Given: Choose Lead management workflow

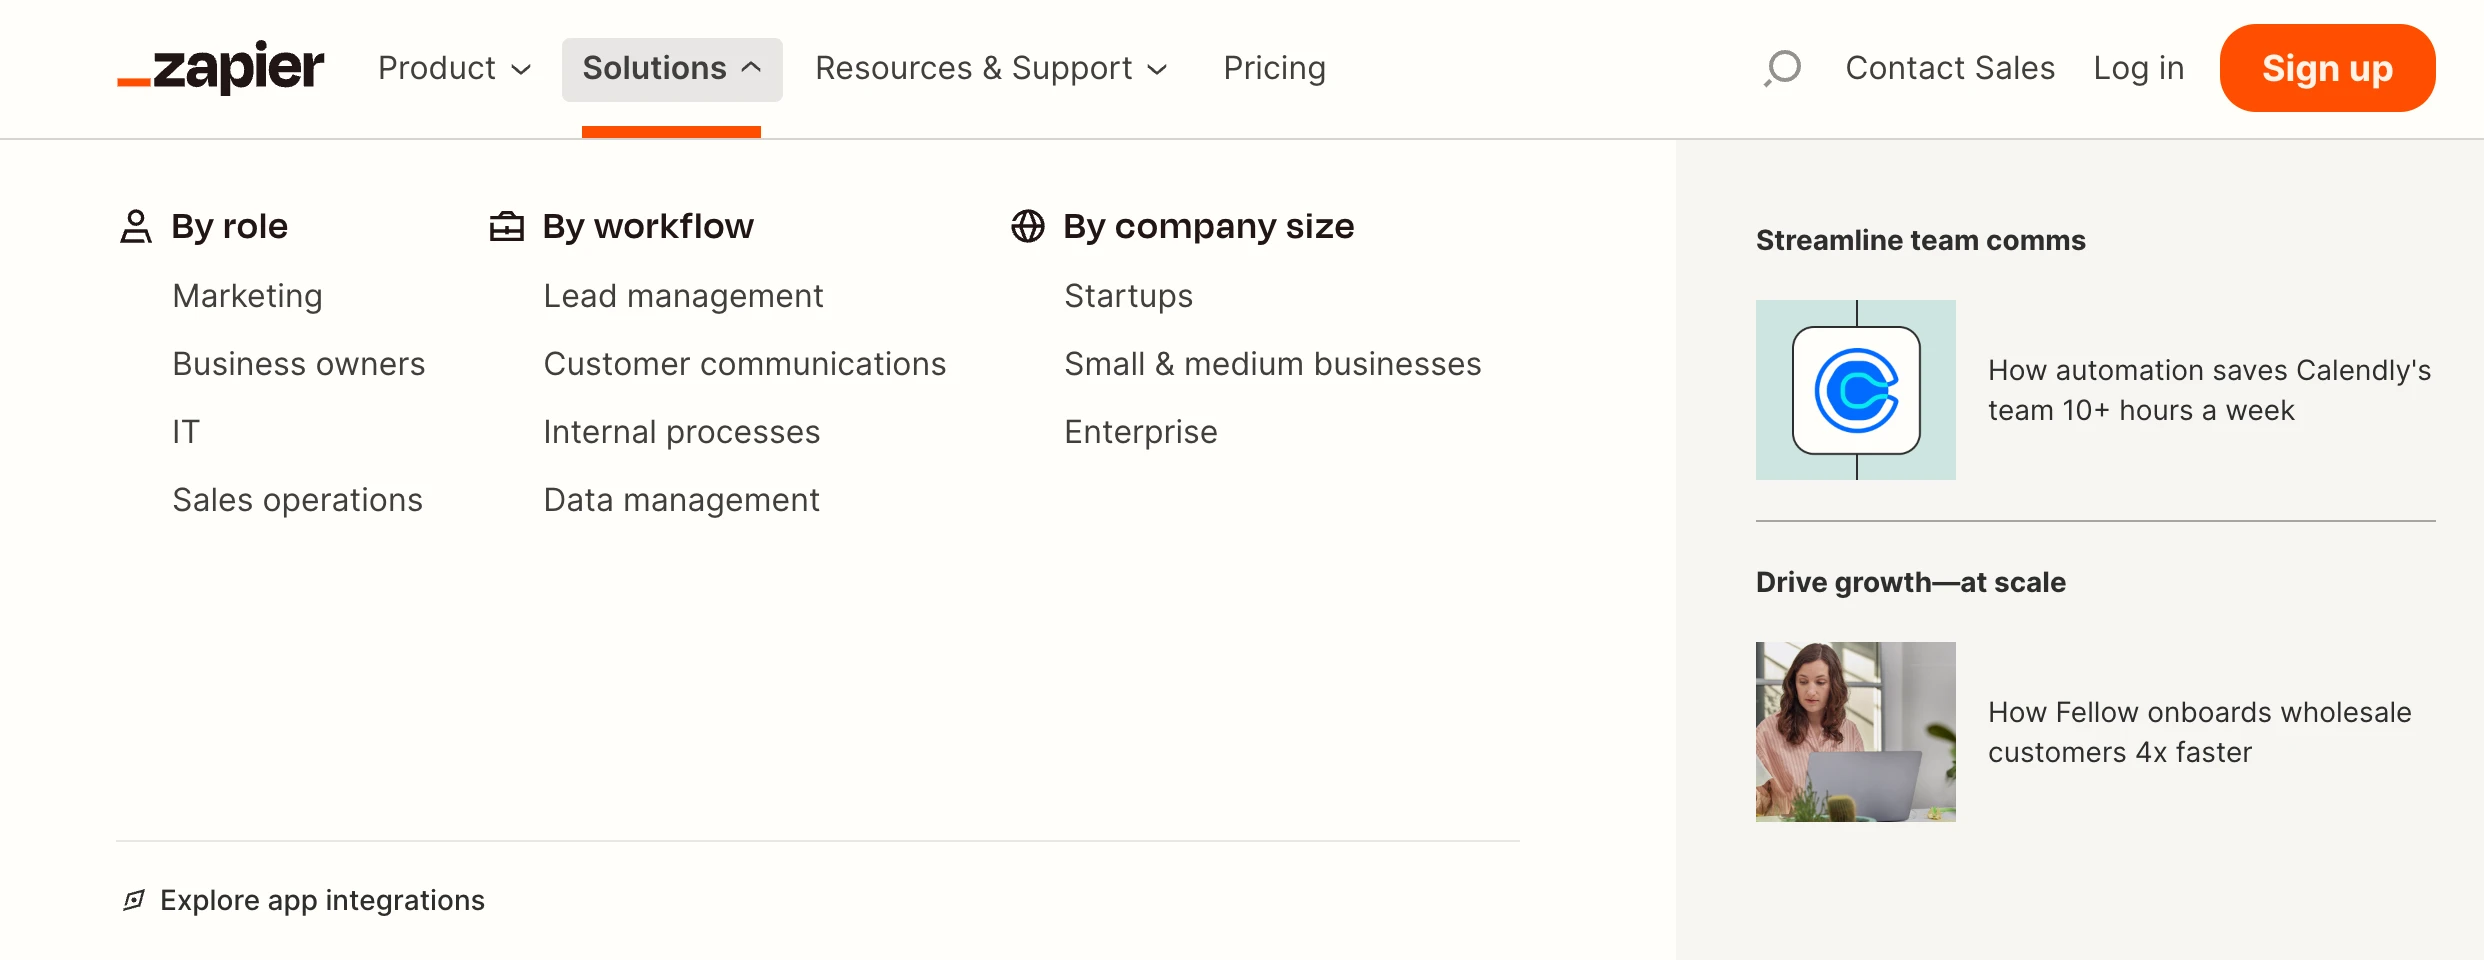Looking at the screenshot, I should [683, 296].
